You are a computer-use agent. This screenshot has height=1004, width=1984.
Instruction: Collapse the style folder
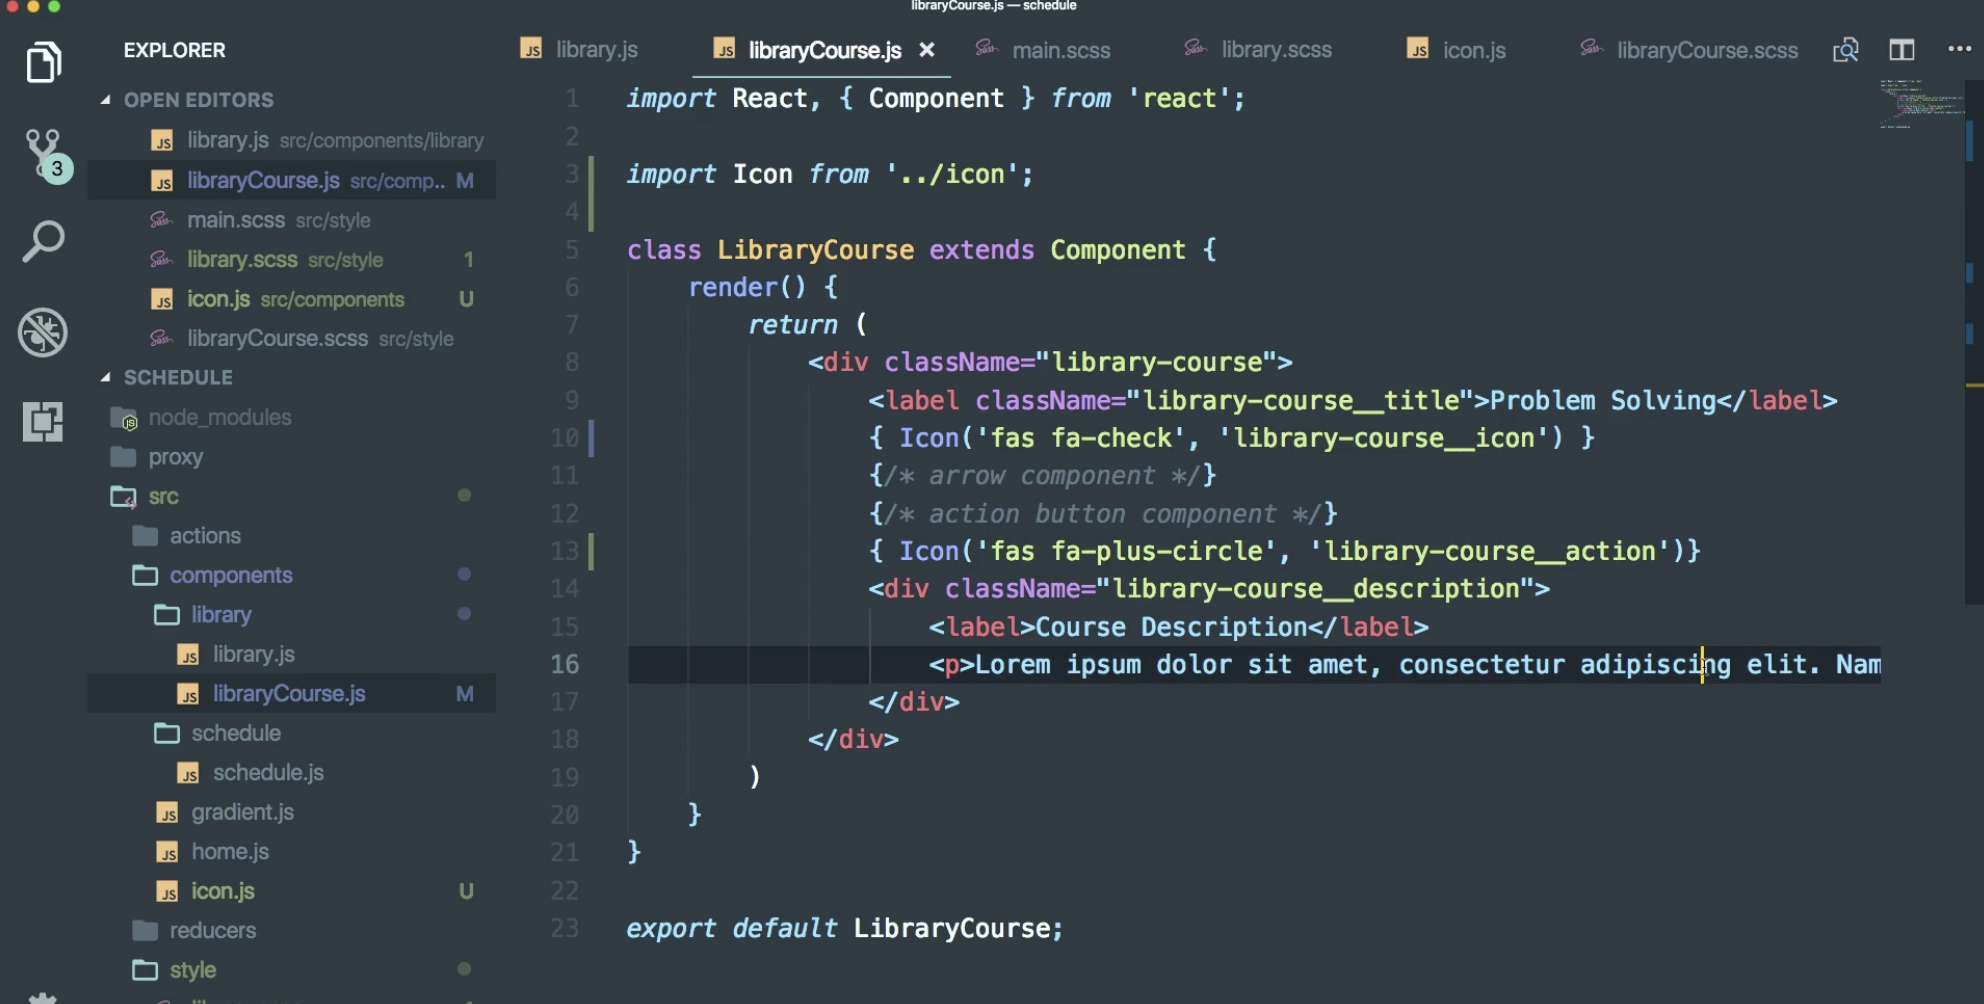click(175, 970)
